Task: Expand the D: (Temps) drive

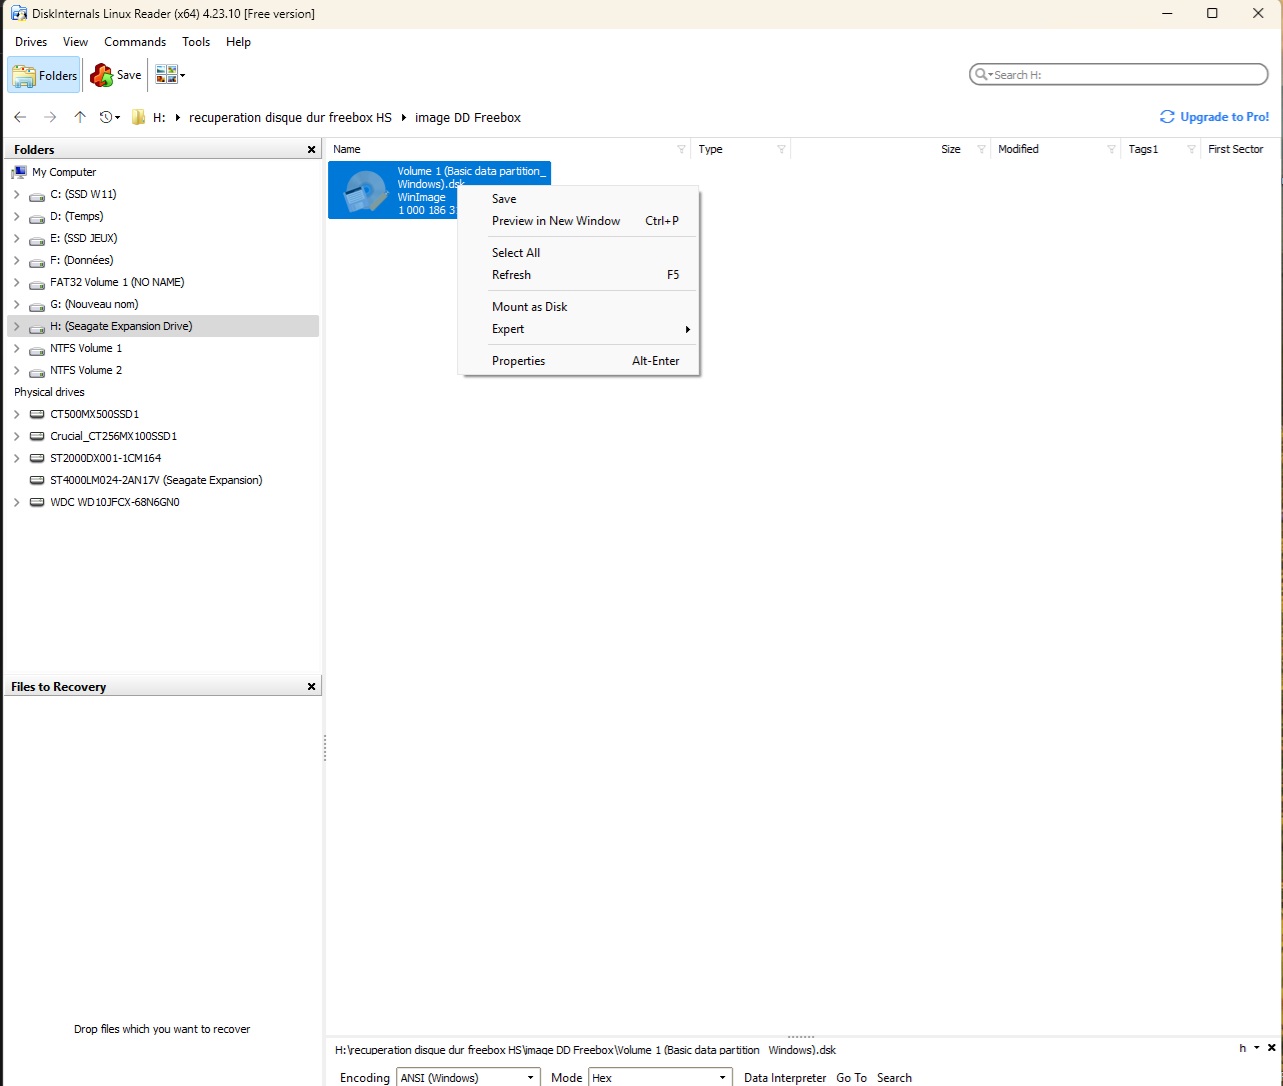Action: click(x=17, y=216)
